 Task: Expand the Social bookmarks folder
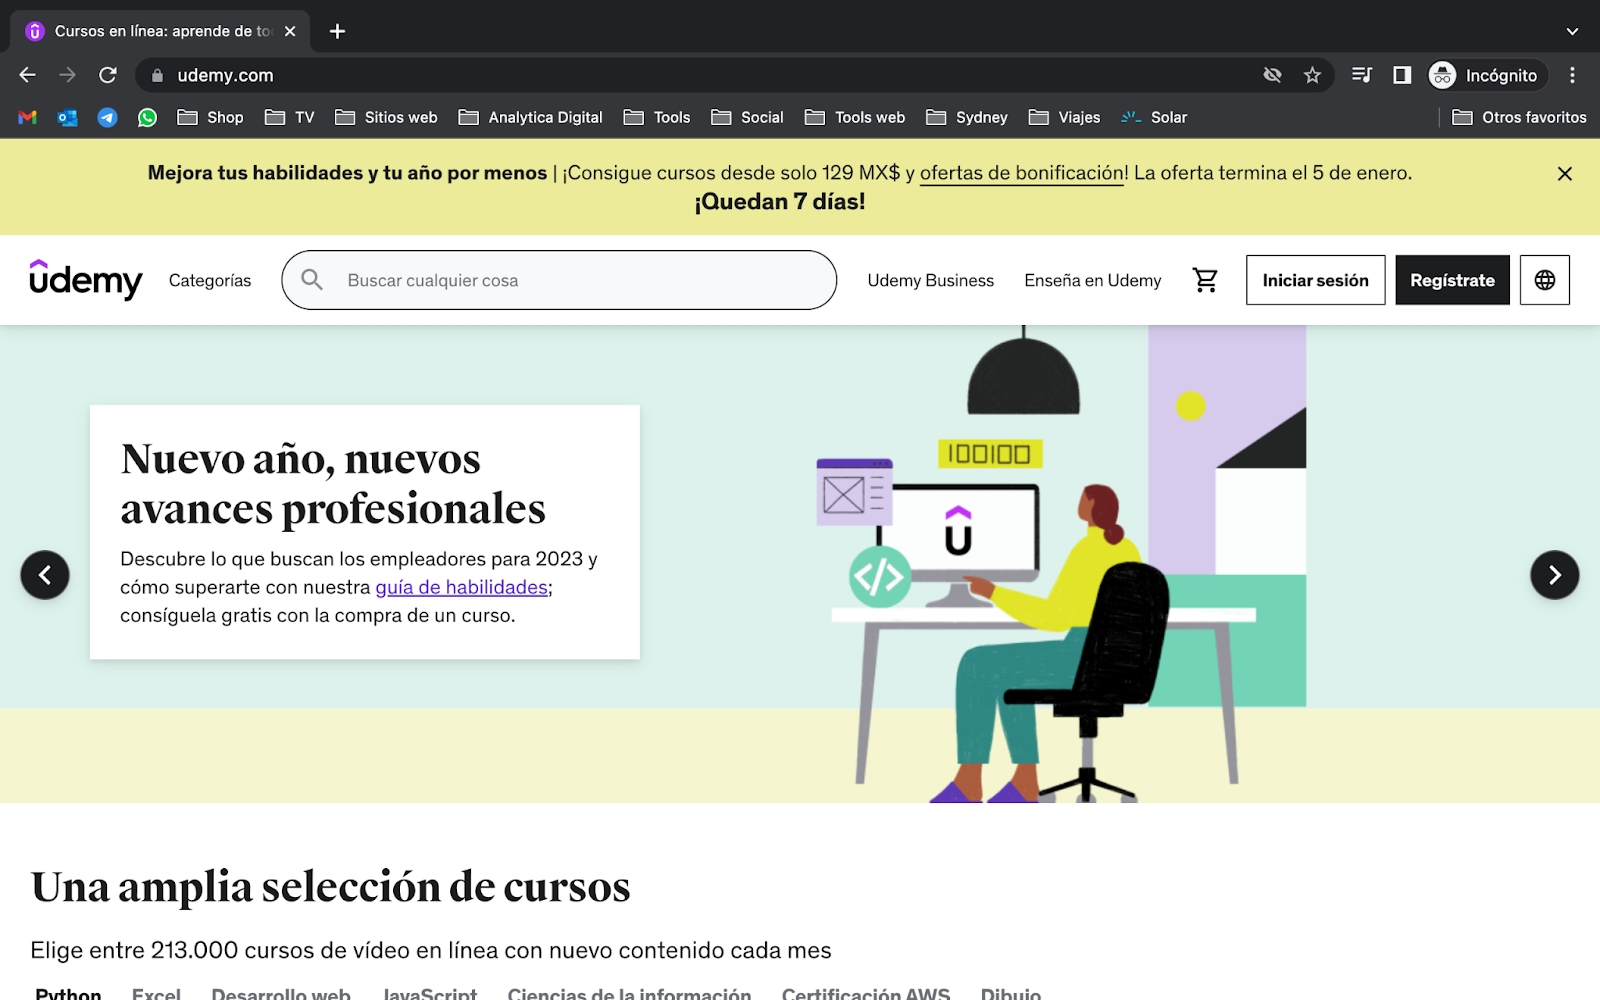click(x=747, y=117)
